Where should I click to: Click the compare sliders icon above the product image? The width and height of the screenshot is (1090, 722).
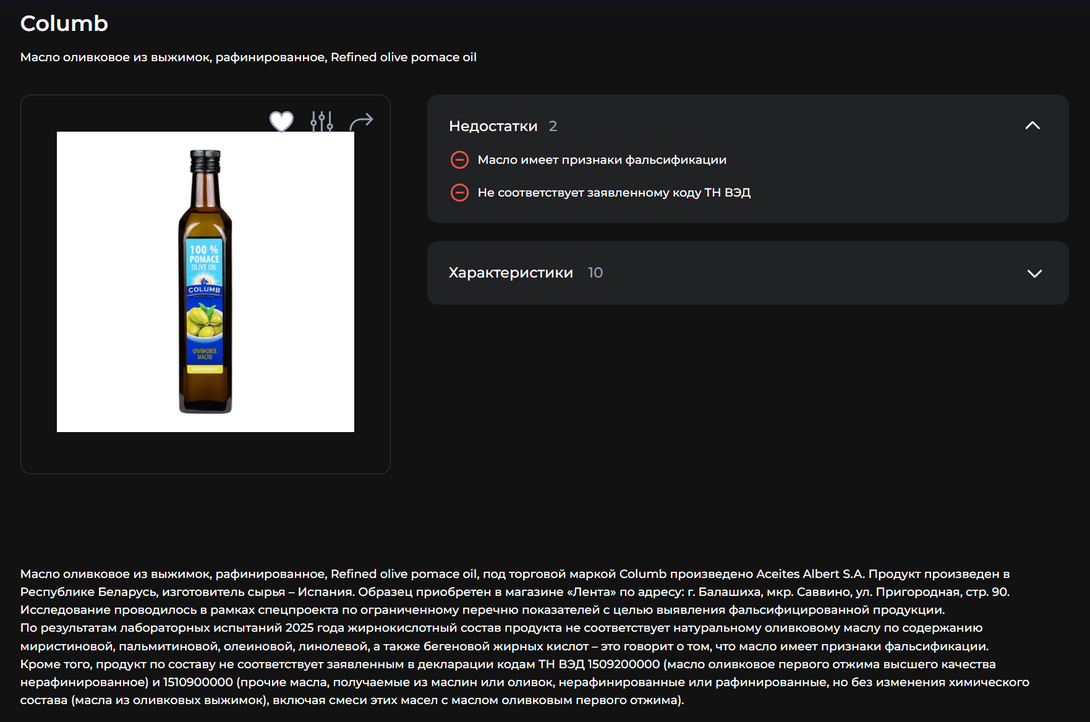(x=321, y=122)
